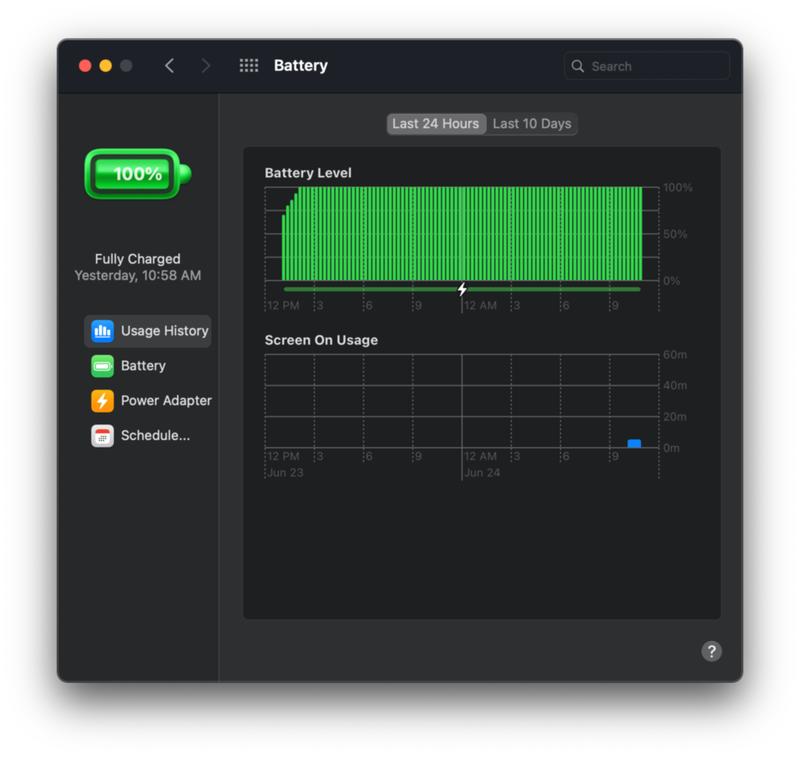Open the help panel with the question mark
Image resolution: width=800 pixels, height=758 pixels.
[711, 651]
